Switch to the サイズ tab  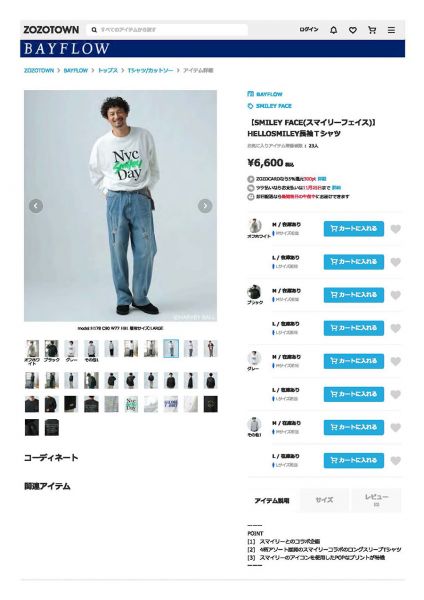point(324,500)
